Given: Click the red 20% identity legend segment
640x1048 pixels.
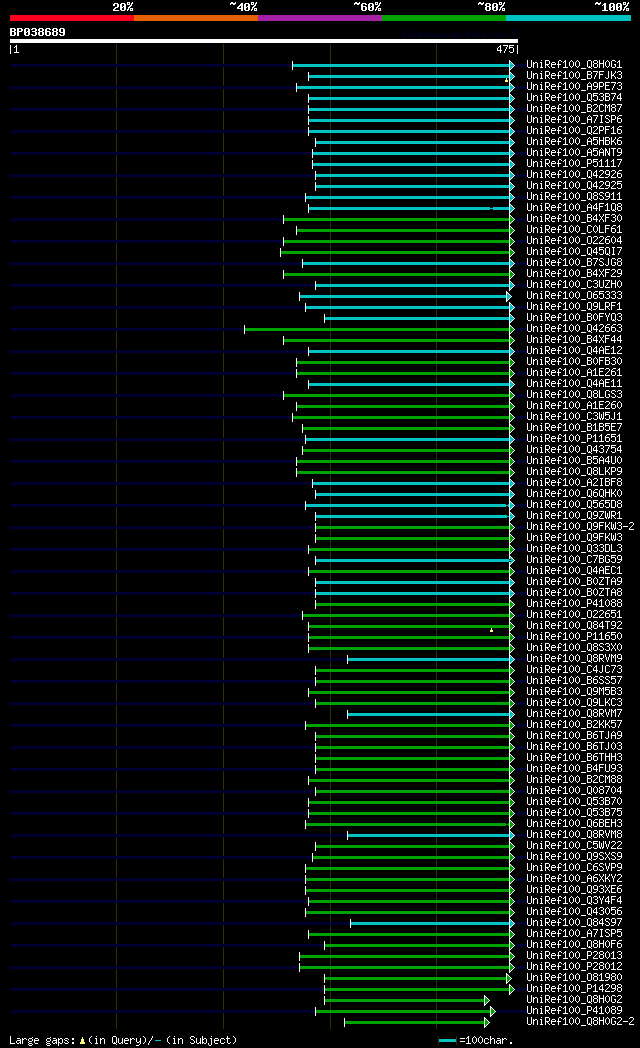Looking at the screenshot, I should click(x=71, y=18).
